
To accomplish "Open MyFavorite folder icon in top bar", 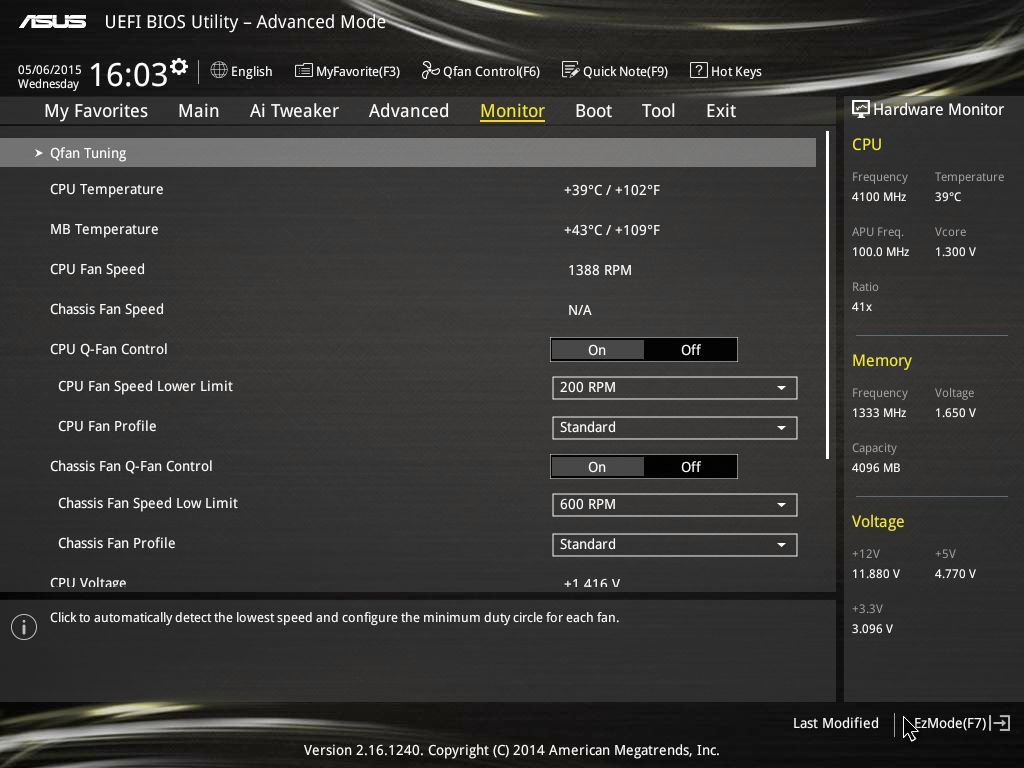I will point(303,71).
